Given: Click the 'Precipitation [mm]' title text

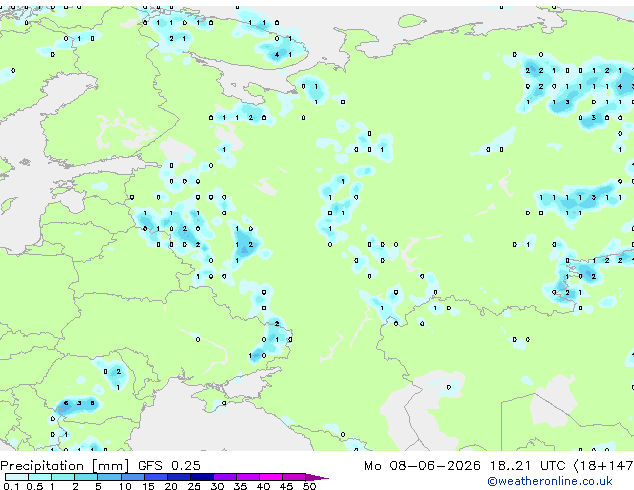Looking at the screenshot, I should [64, 466].
